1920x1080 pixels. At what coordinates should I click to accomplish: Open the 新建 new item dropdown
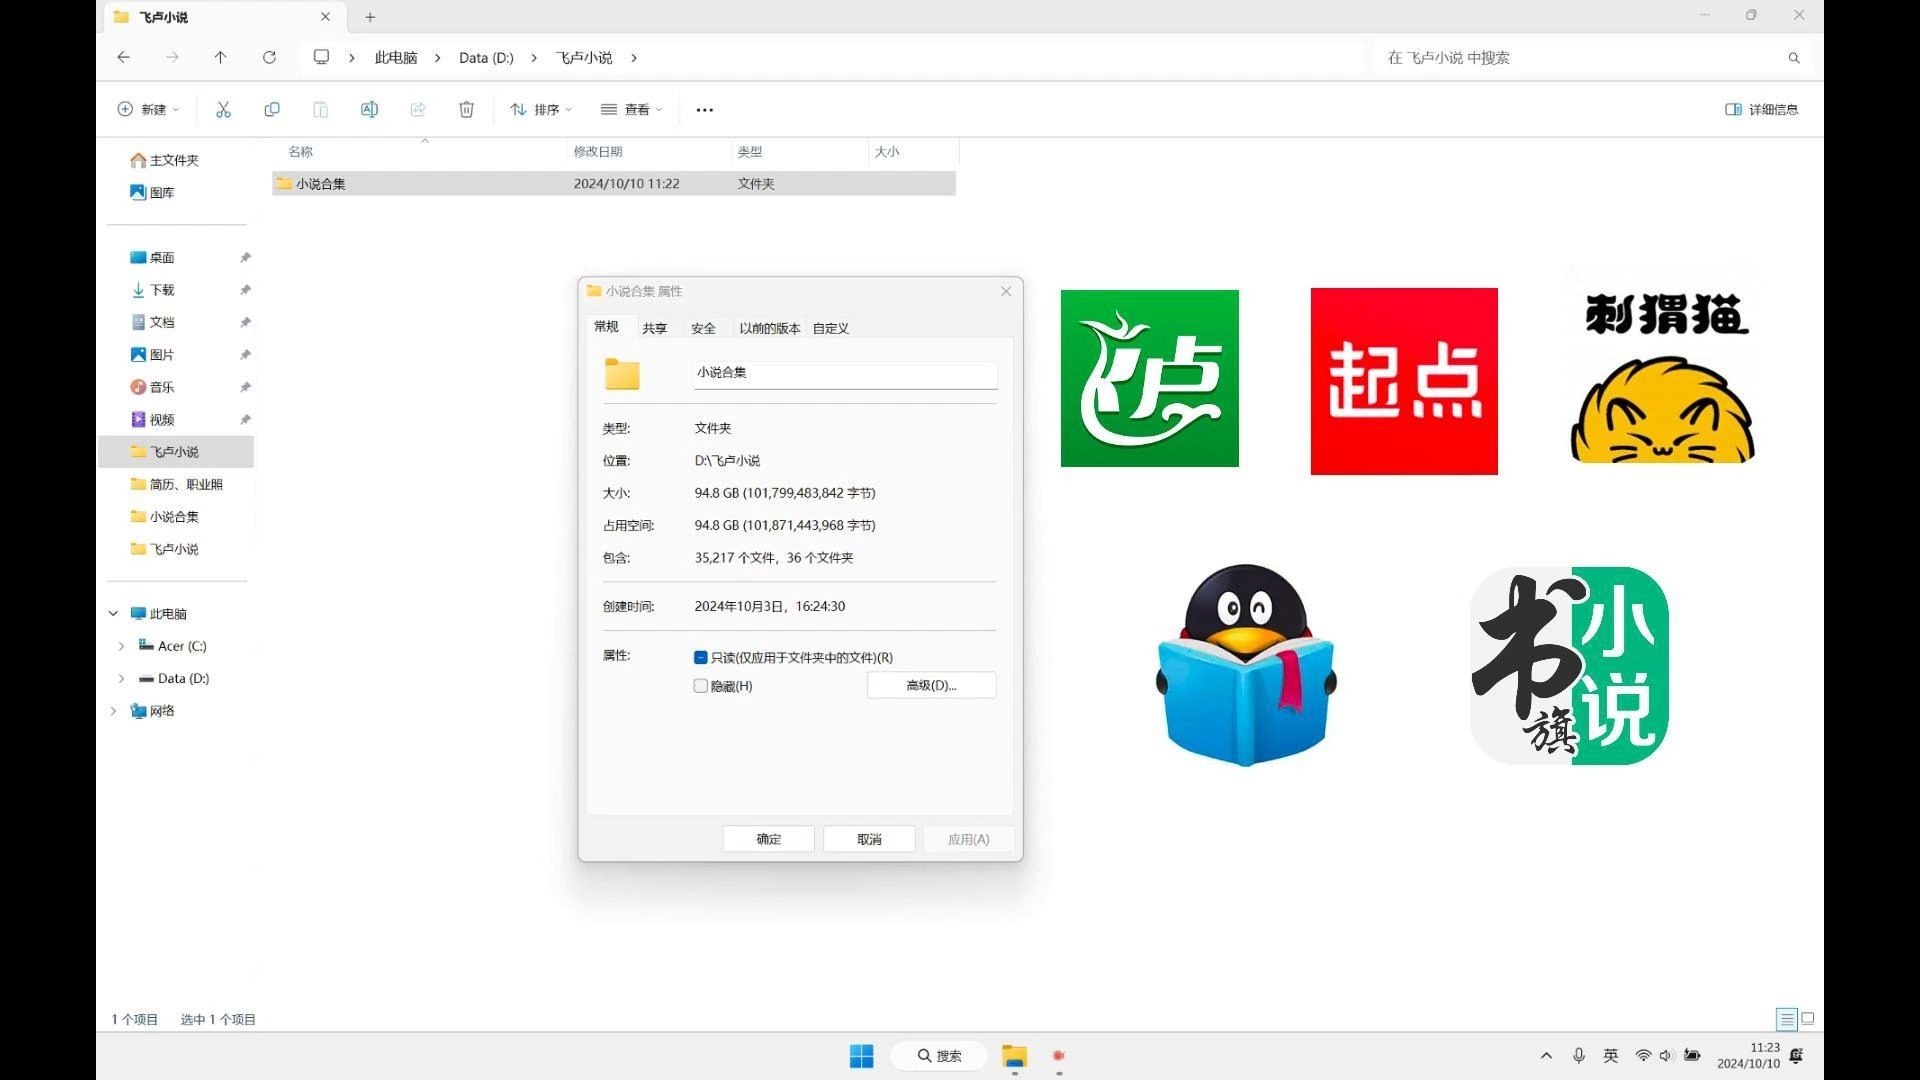[148, 110]
